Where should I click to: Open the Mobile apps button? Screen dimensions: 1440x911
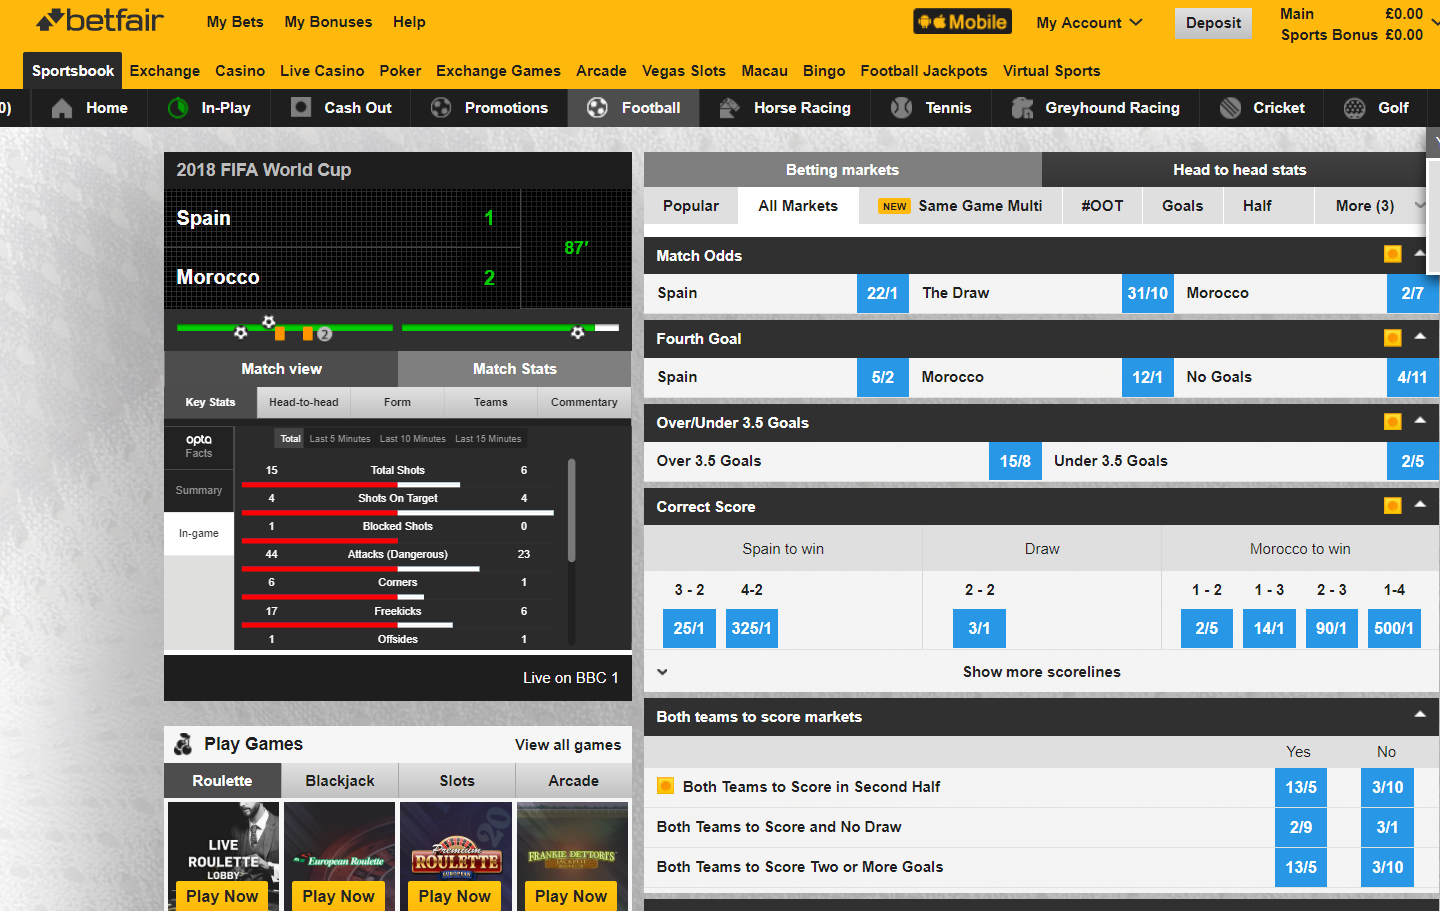[x=962, y=22]
